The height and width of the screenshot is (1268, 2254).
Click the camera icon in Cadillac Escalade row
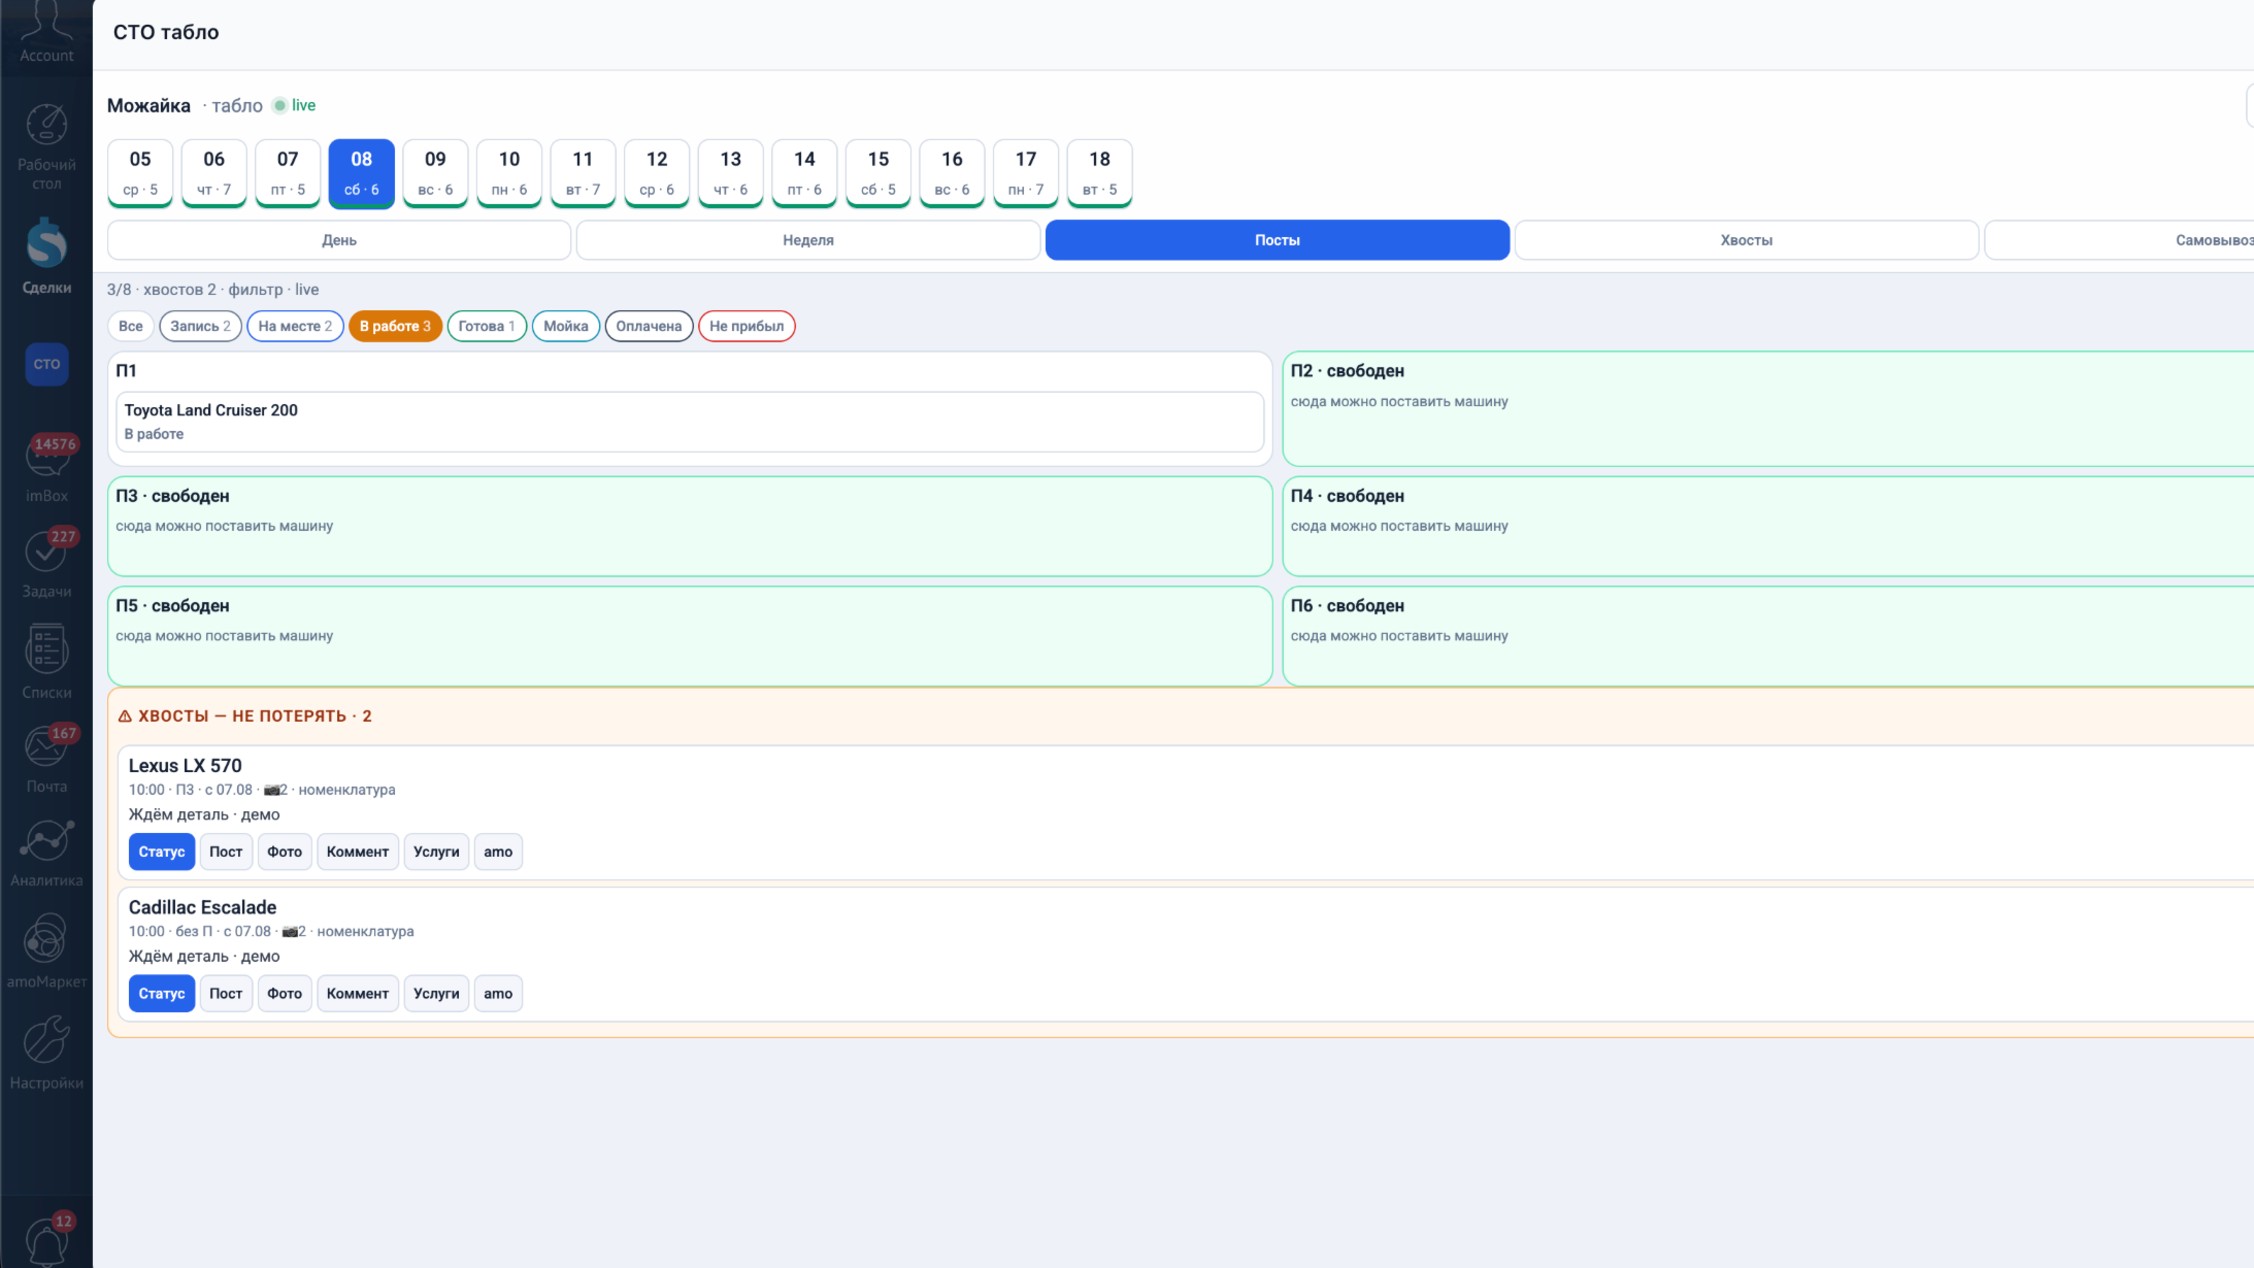[x=290, y=932]
